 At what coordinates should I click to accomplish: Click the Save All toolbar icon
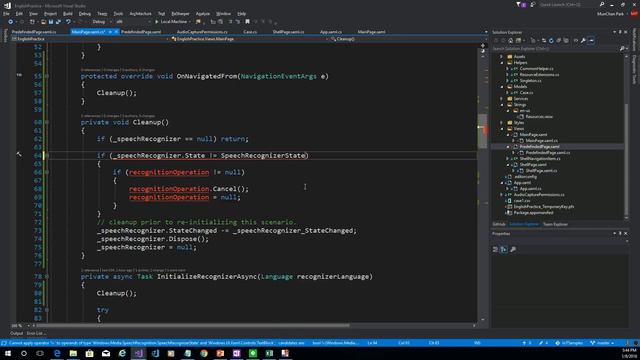[x=58, y=22]
